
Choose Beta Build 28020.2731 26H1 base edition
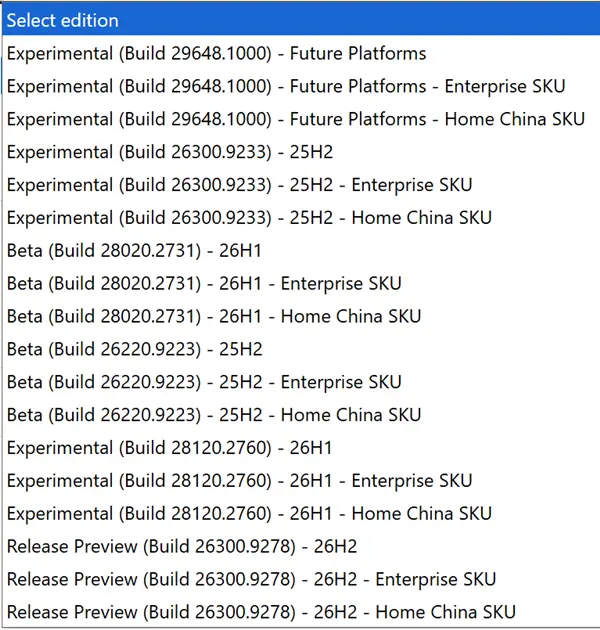click(301, 250)
